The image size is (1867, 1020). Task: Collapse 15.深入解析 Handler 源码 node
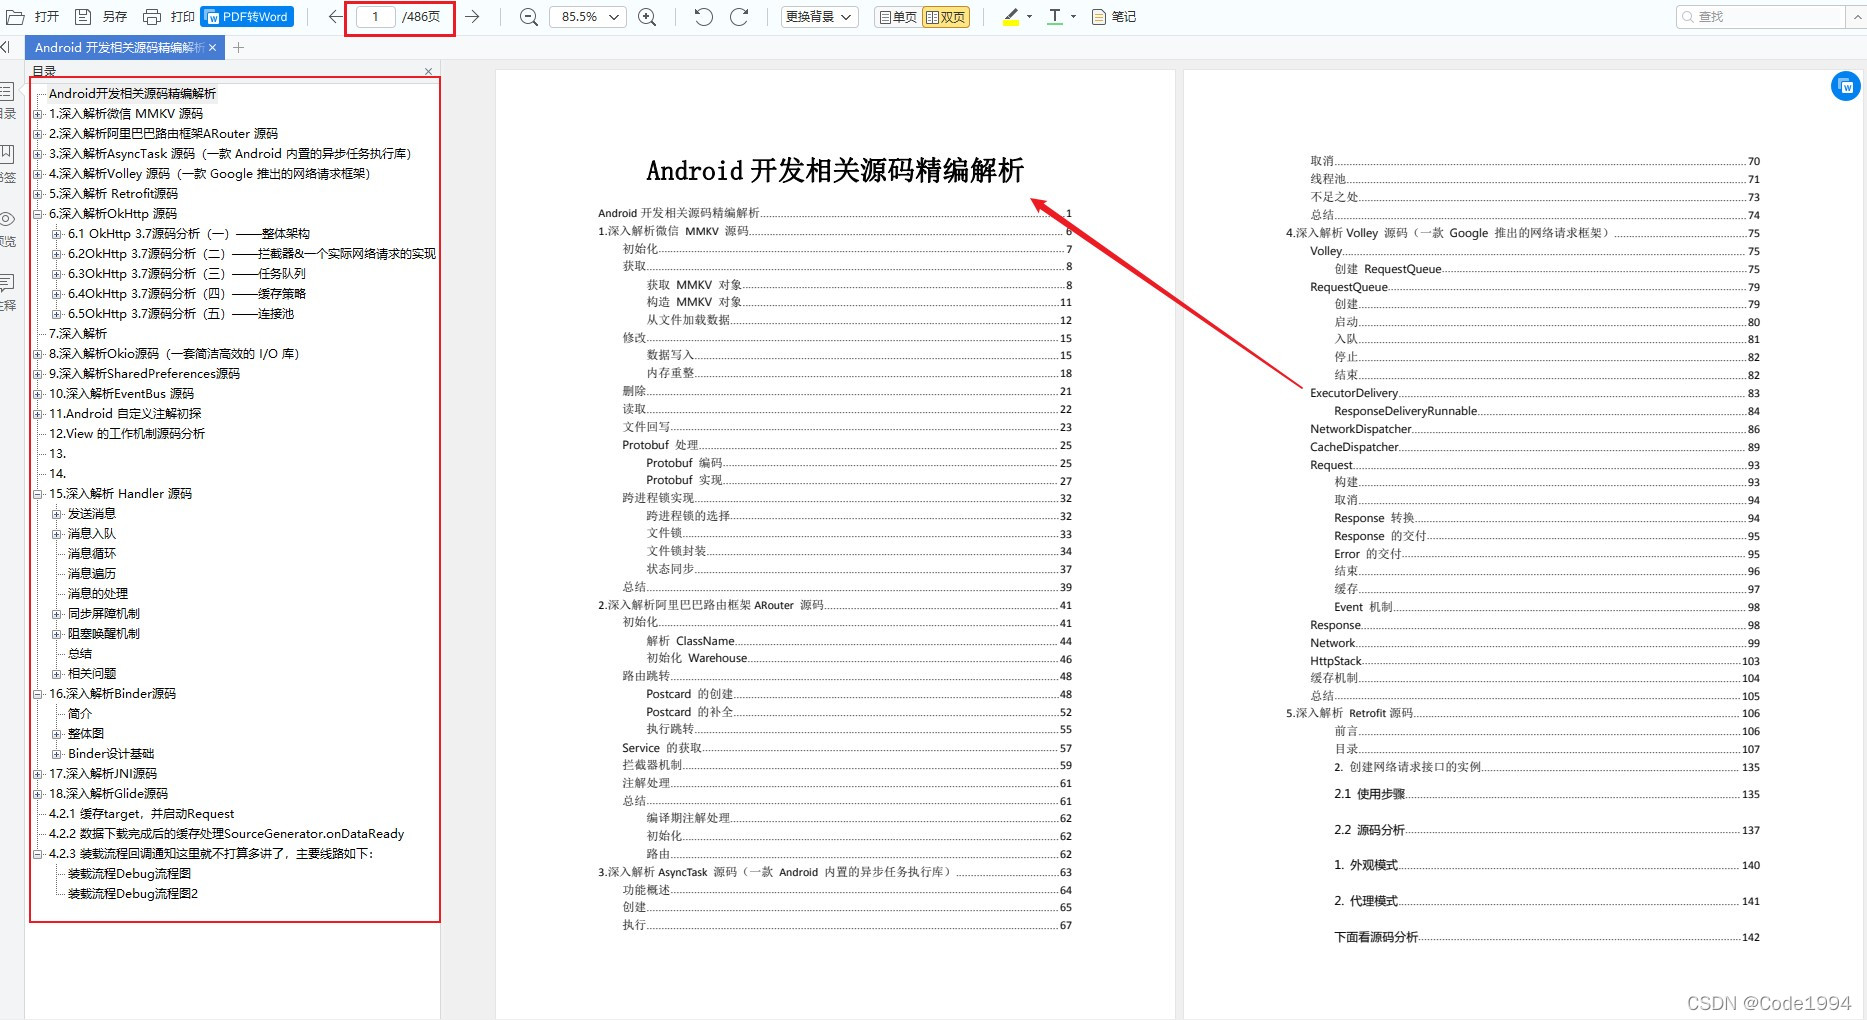coord(38,494)
